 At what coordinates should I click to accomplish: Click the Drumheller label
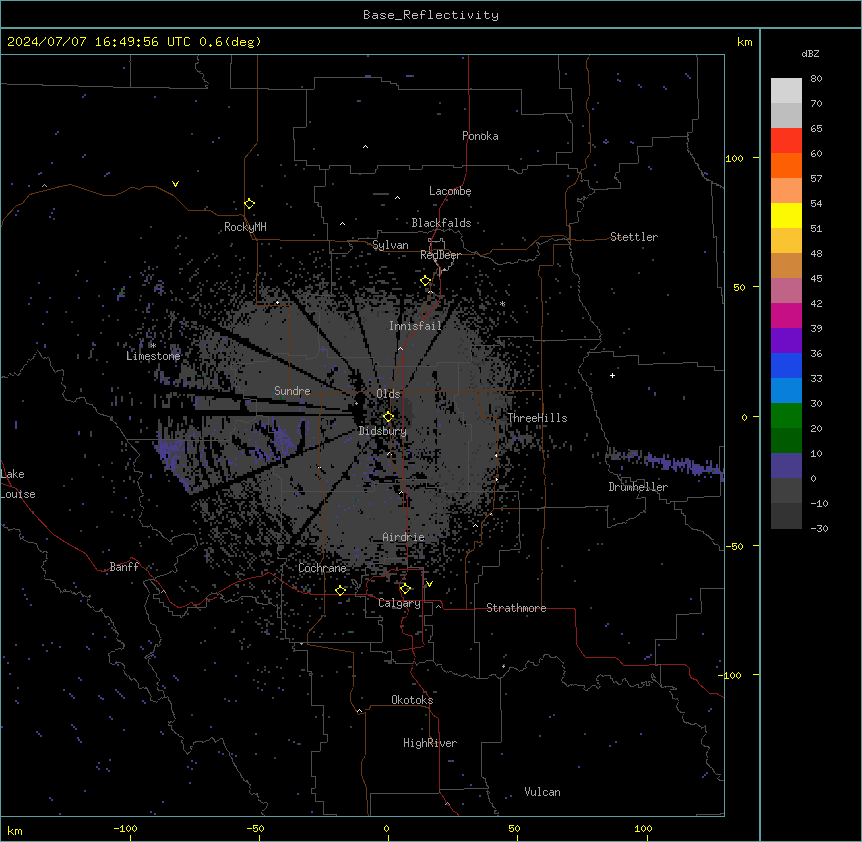[x=638, y=487]
